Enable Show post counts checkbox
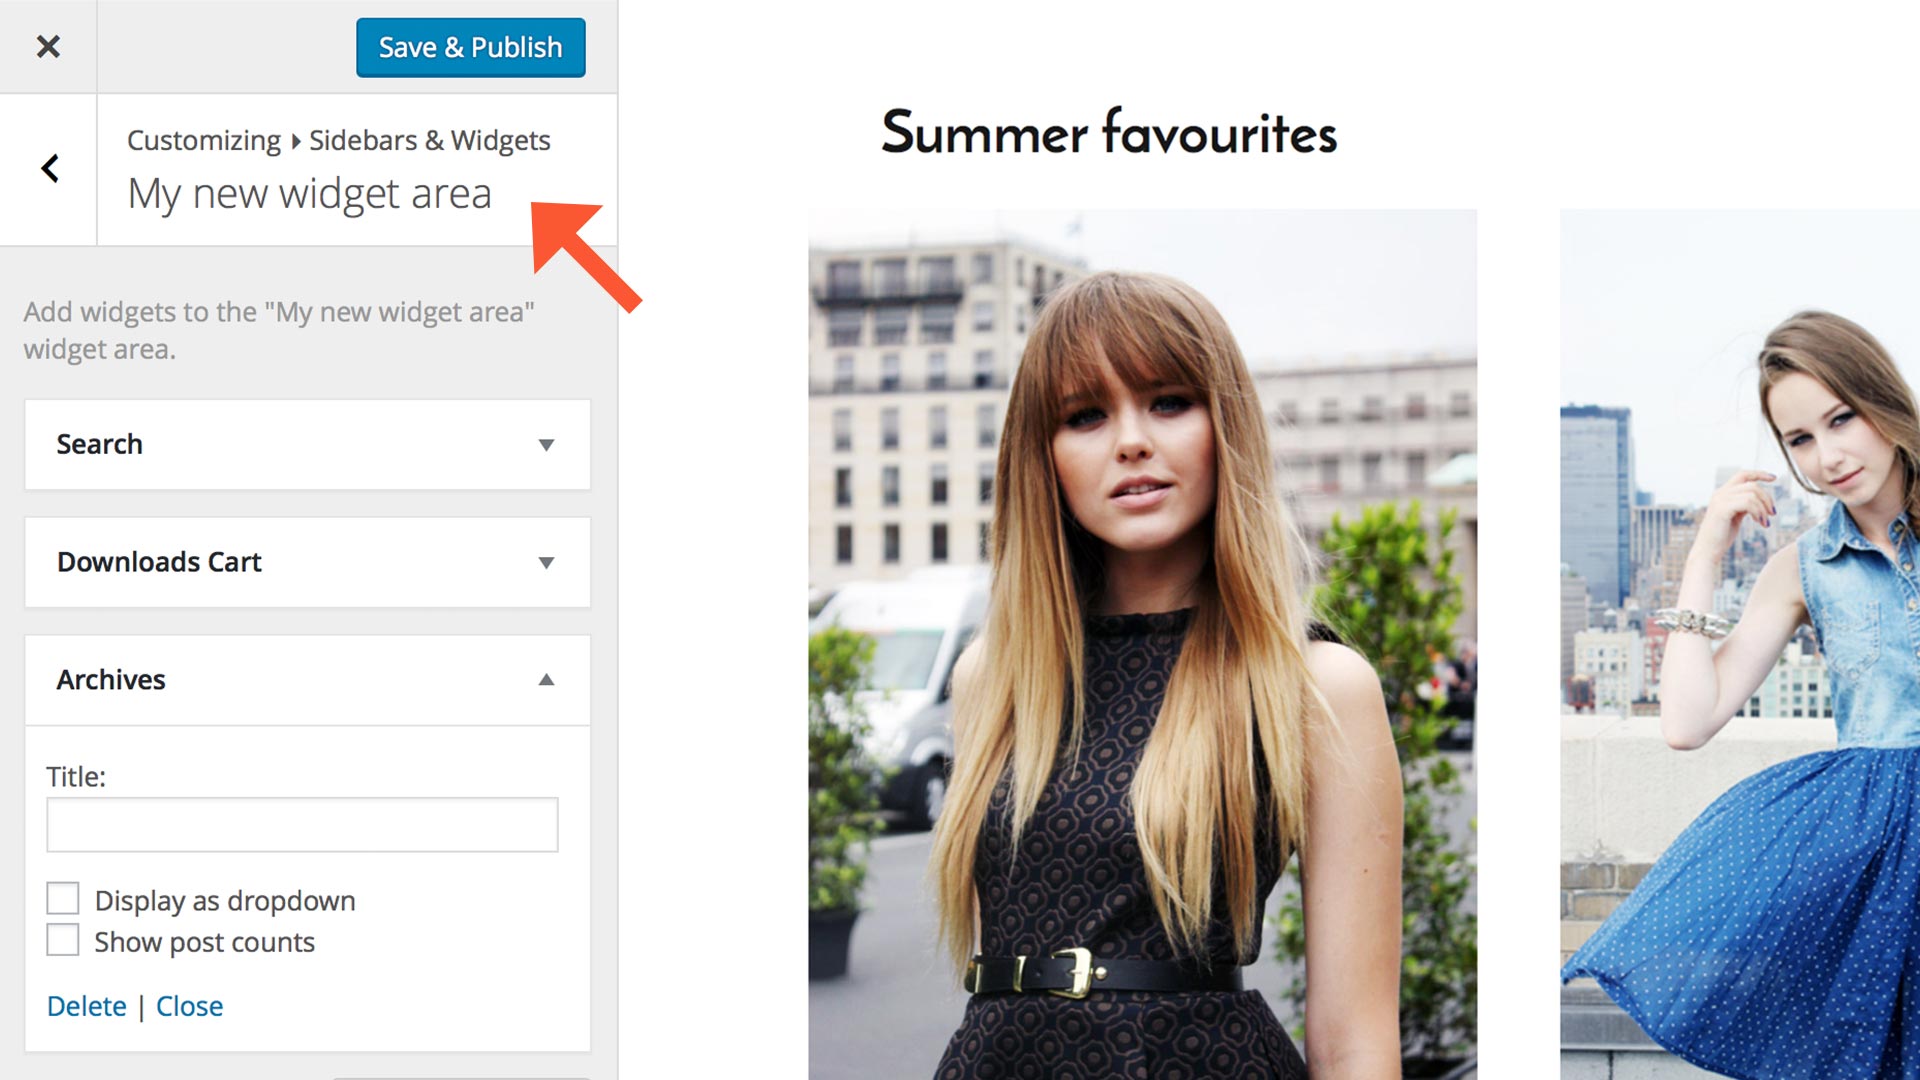 [x=63, y=942]
